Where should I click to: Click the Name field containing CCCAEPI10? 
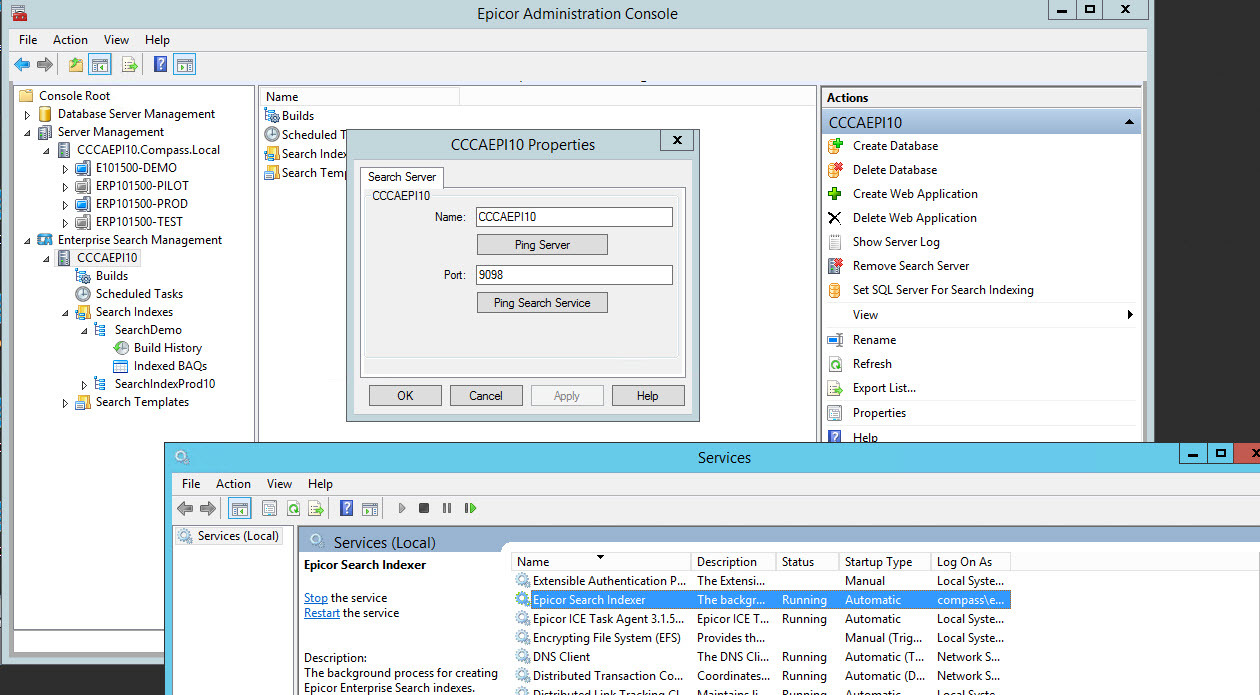coord(574,217)
